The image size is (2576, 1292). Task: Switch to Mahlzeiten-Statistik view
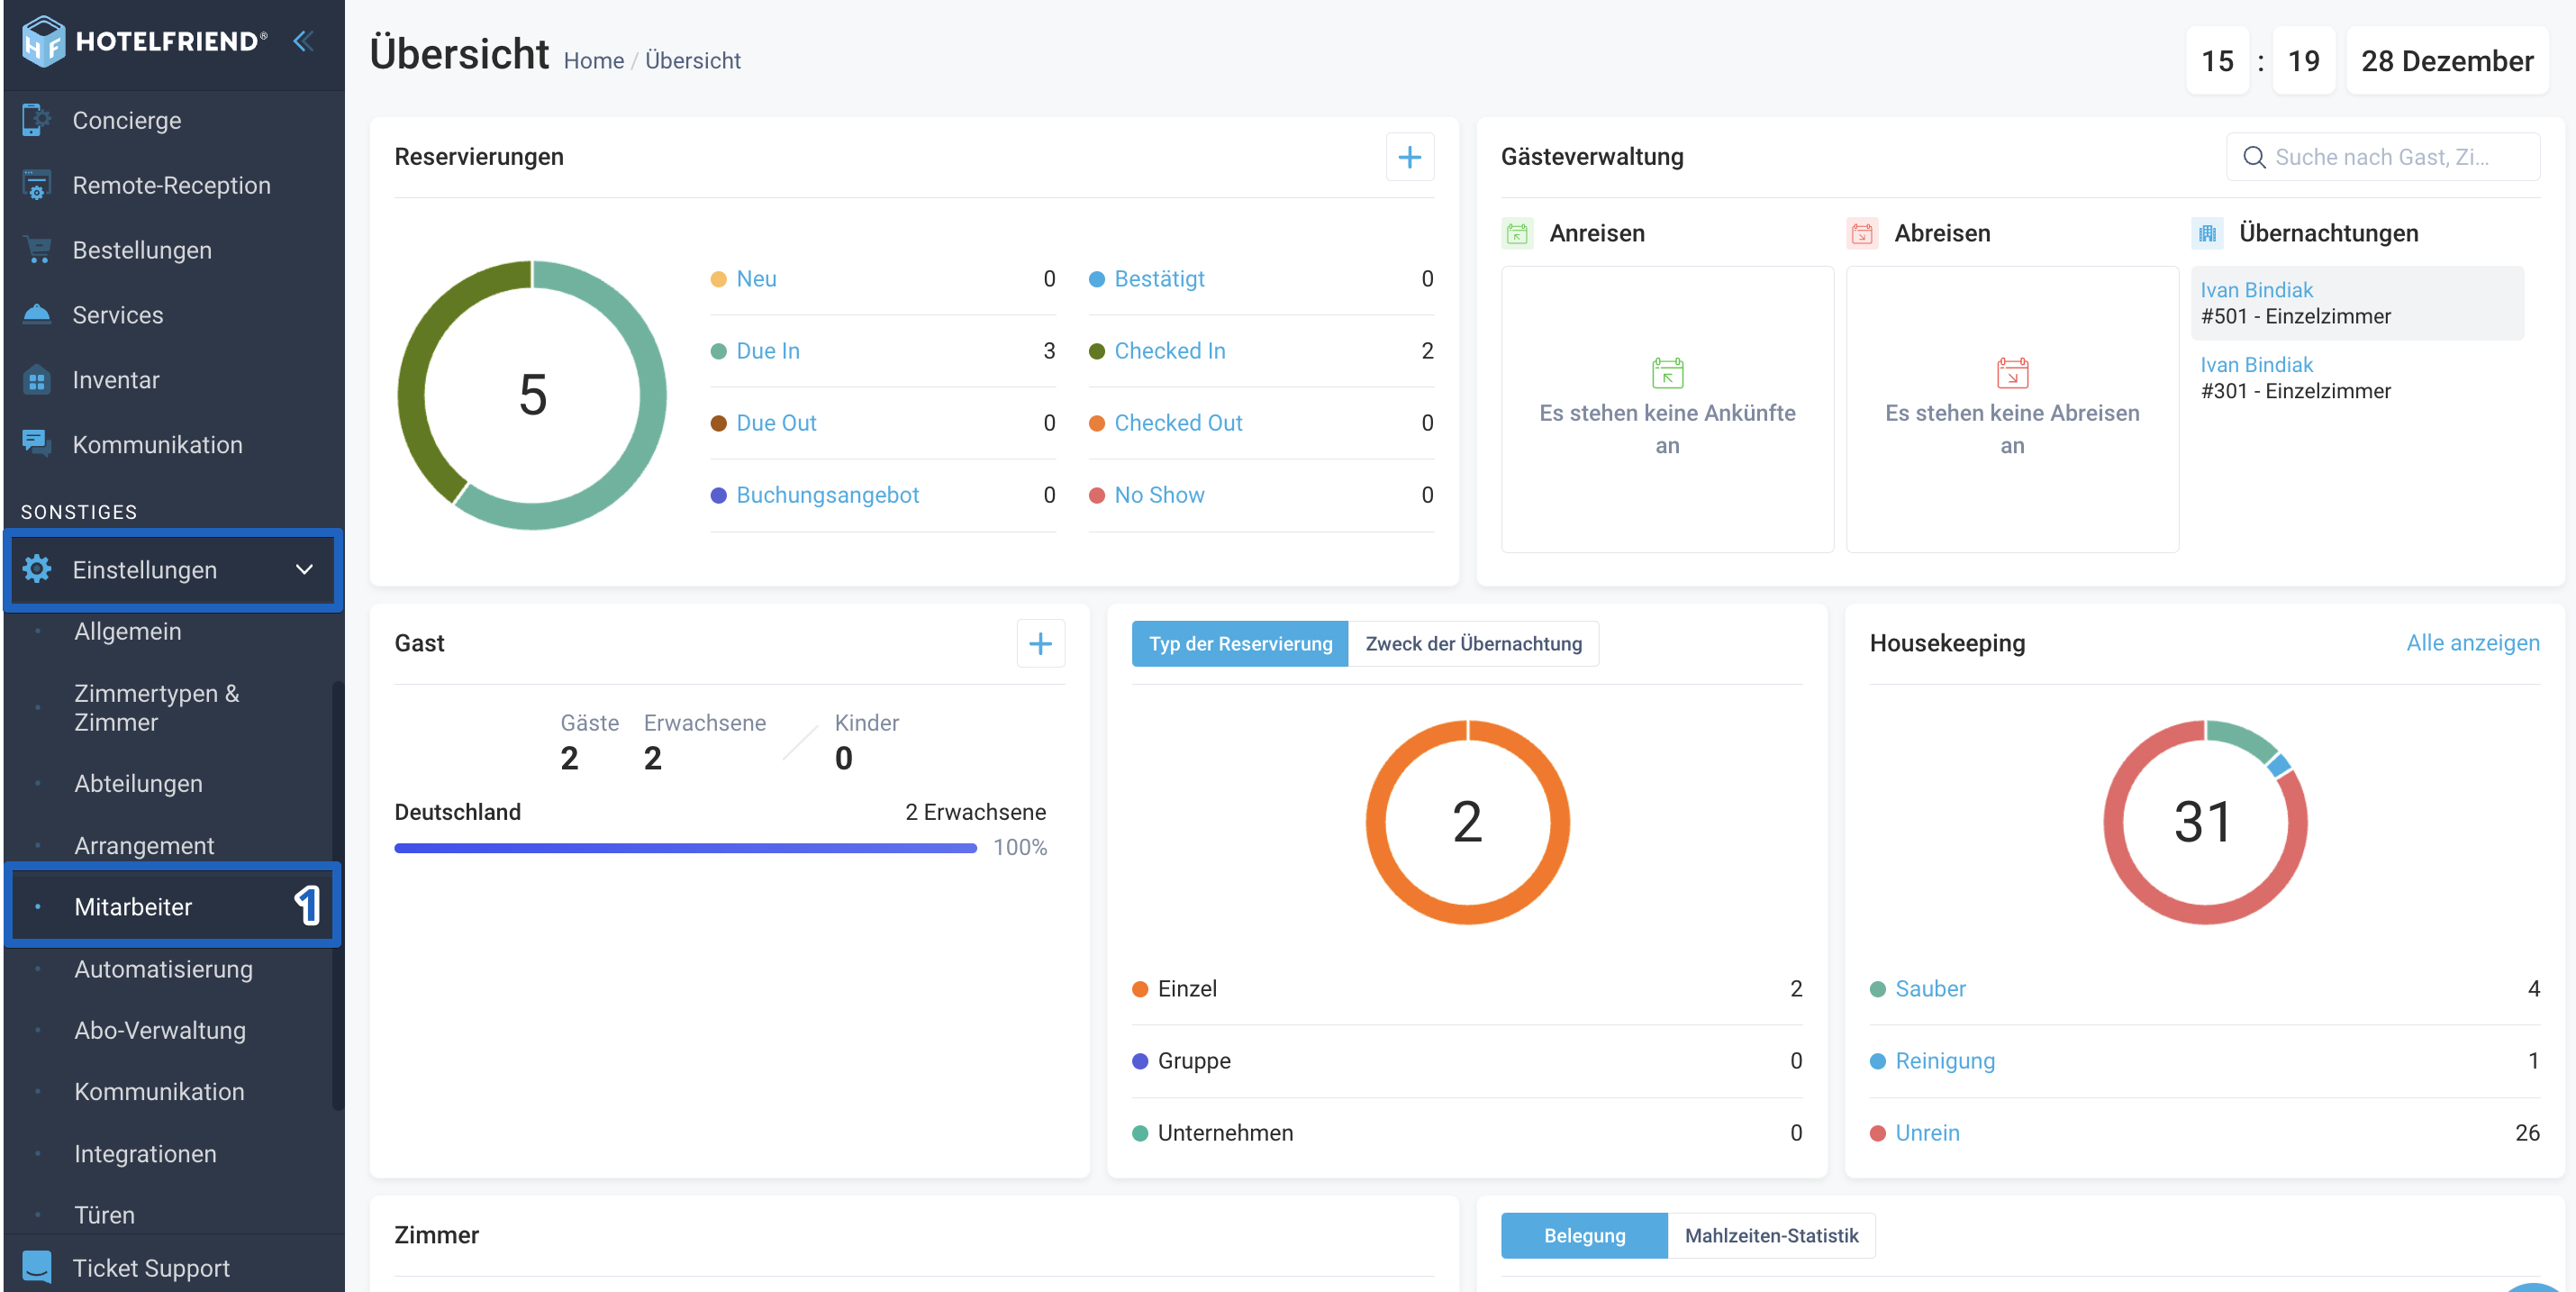pyautogui.click(x=1771, y=1235)
